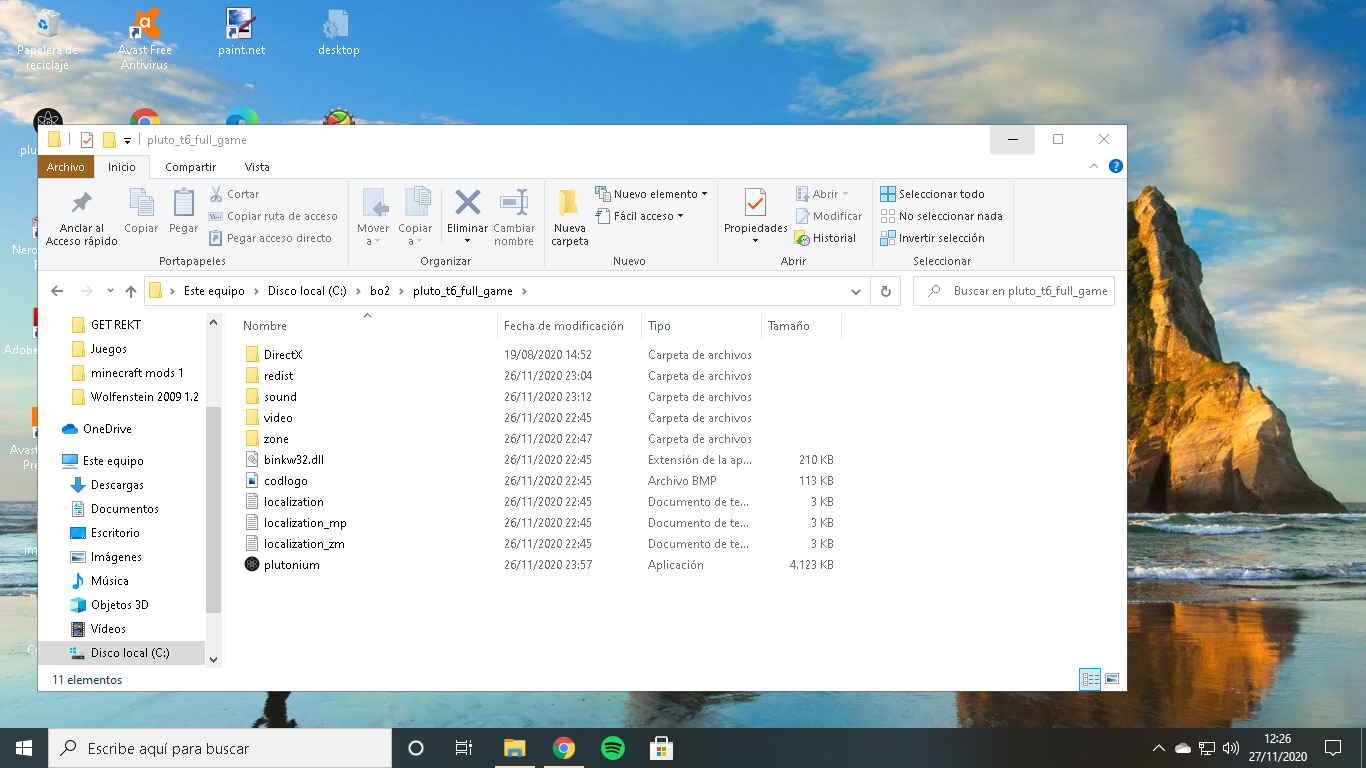This screenshot has height=768, width=1366.
Task: Switch to the Compartir tab
Action: (x=190, y=167)
